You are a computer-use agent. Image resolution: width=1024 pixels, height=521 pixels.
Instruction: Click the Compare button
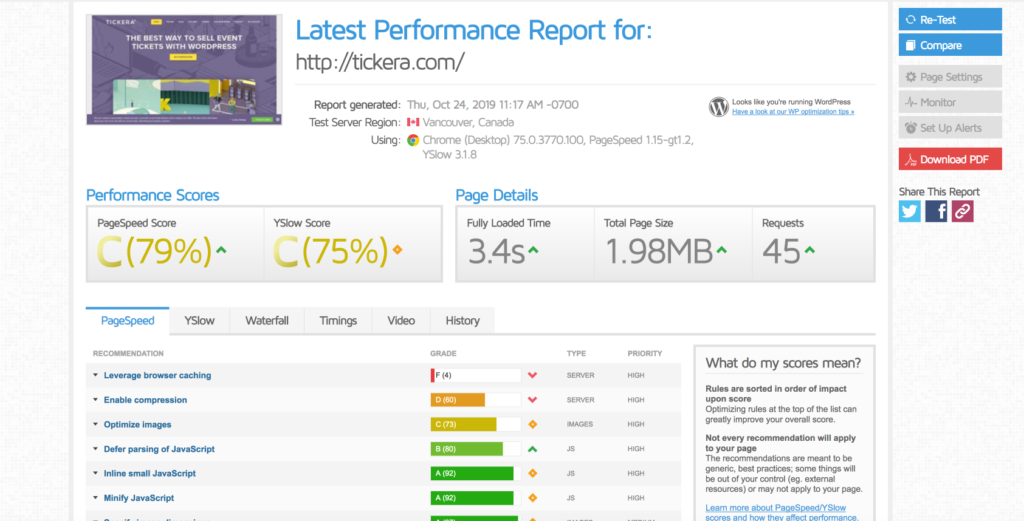[950, 45]
